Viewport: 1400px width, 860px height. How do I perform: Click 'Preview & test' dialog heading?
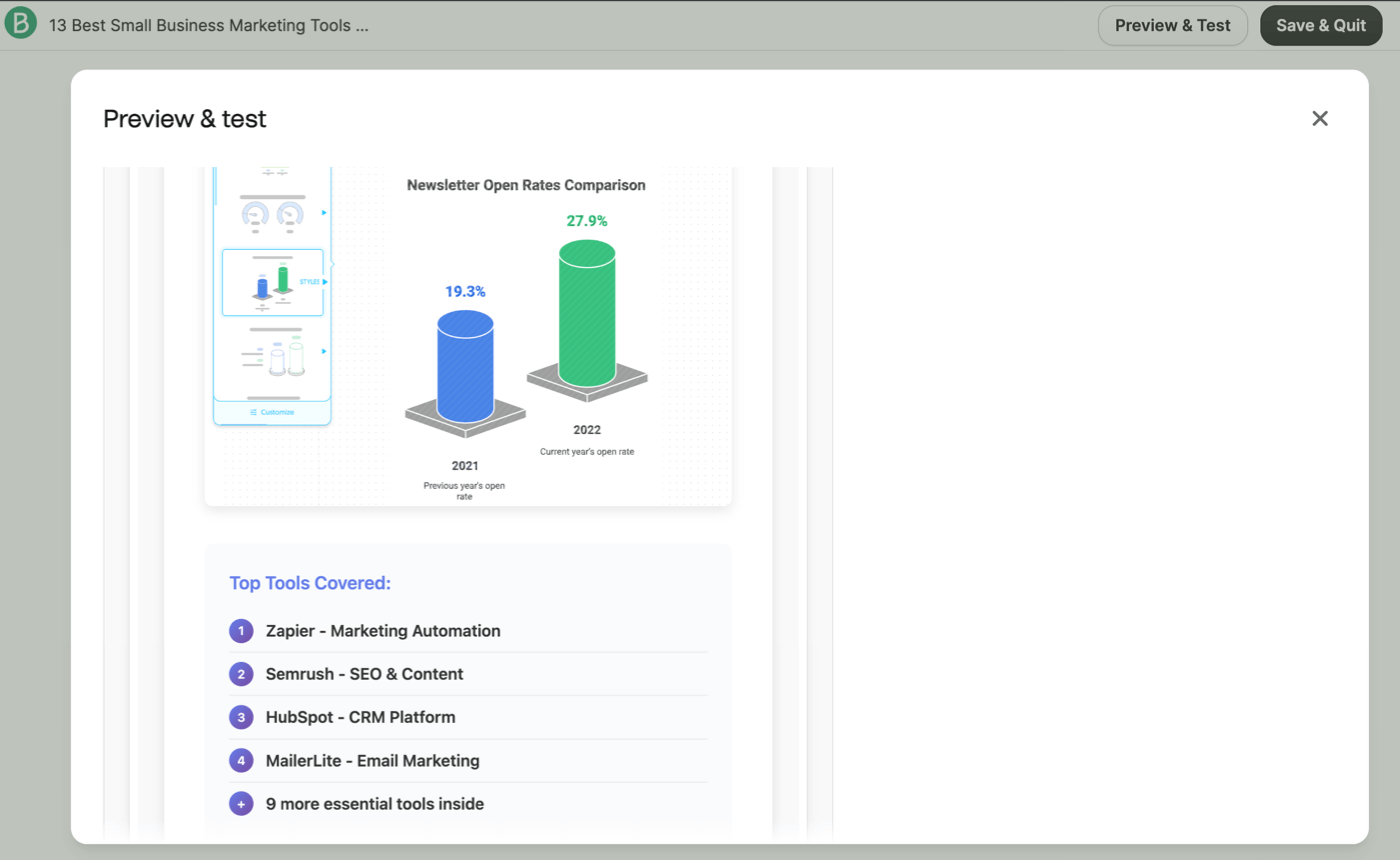(x=185, y=119)
